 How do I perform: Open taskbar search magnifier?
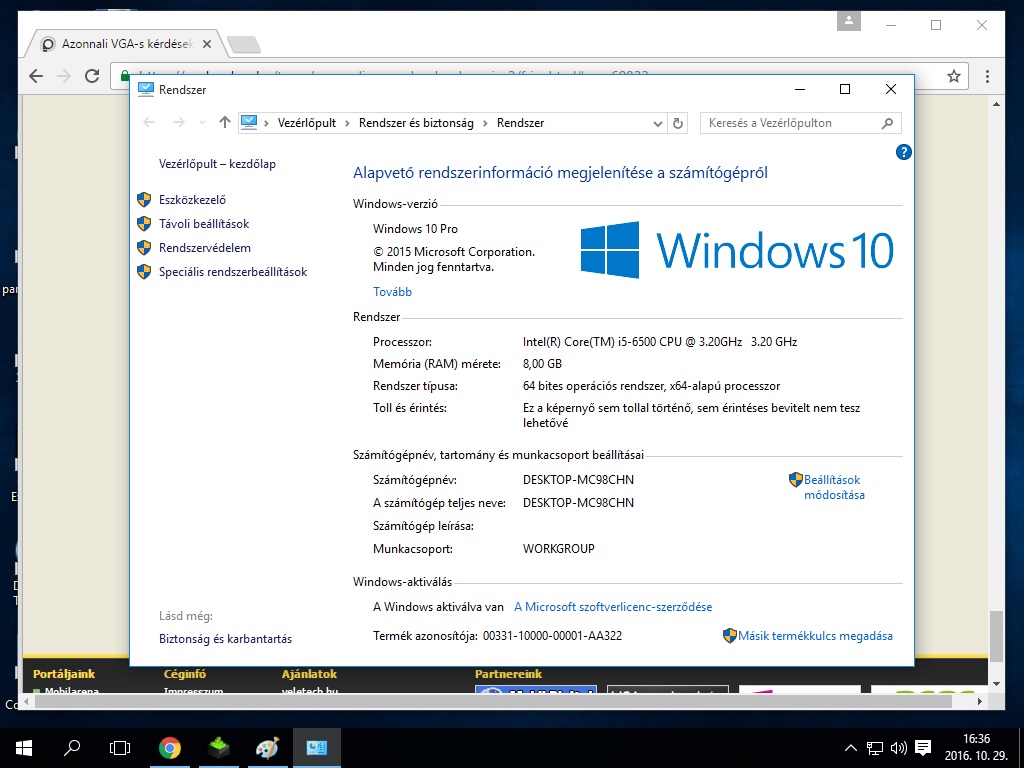(x=72, y=748)
